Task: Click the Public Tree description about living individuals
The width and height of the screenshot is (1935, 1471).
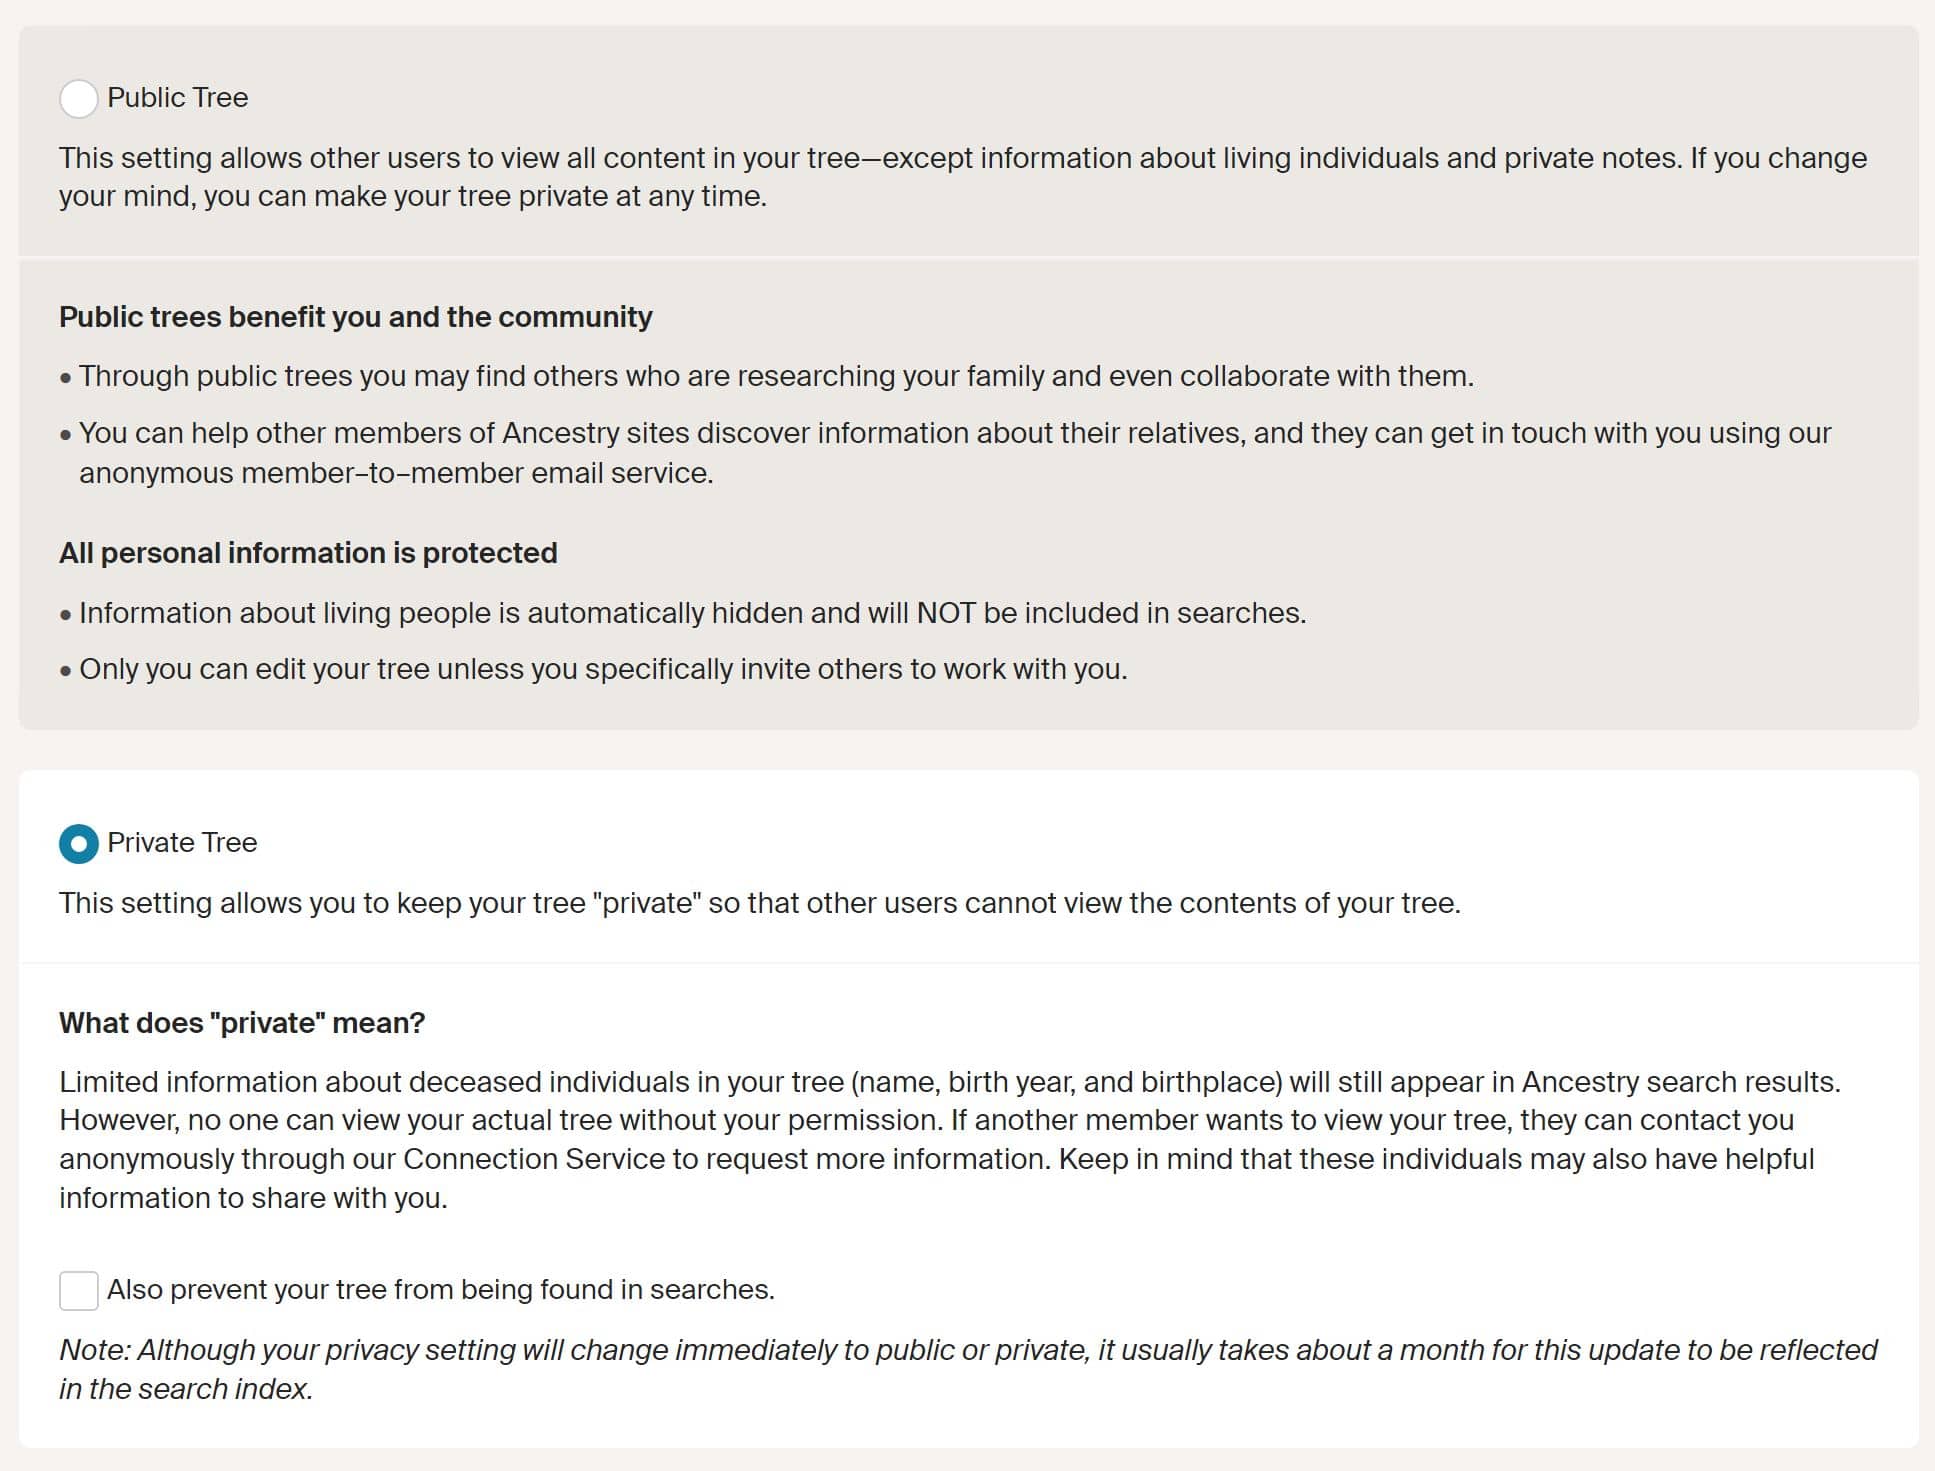Action: pyautogui.click(x=963, y=177)
